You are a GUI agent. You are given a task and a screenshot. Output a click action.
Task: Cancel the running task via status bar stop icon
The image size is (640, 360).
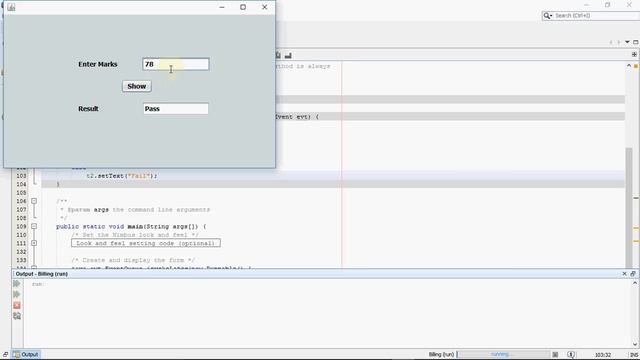pos(555,354)
